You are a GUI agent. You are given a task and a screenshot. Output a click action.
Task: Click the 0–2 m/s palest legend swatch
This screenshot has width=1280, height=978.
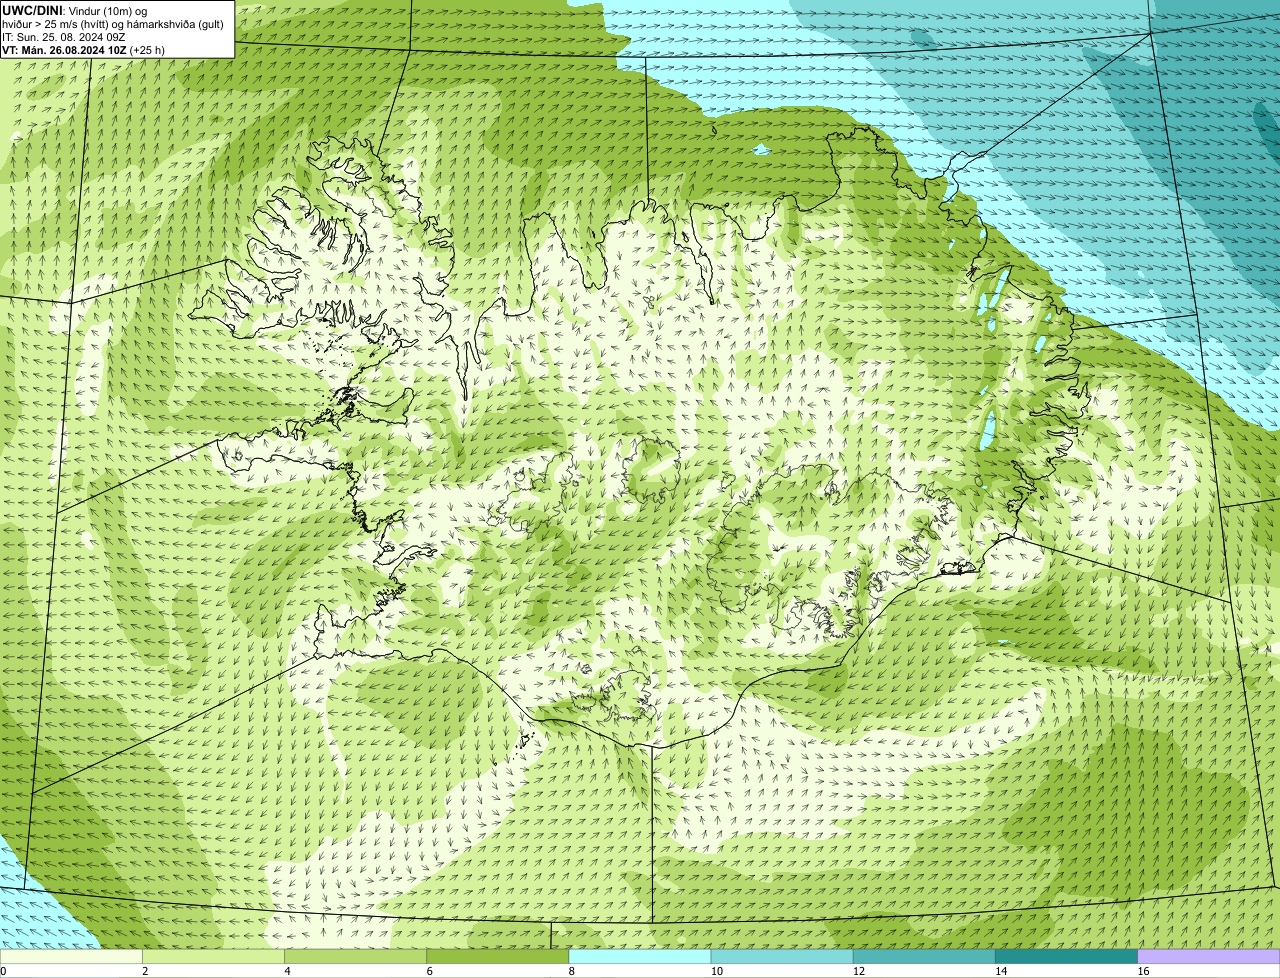(71, 956)
